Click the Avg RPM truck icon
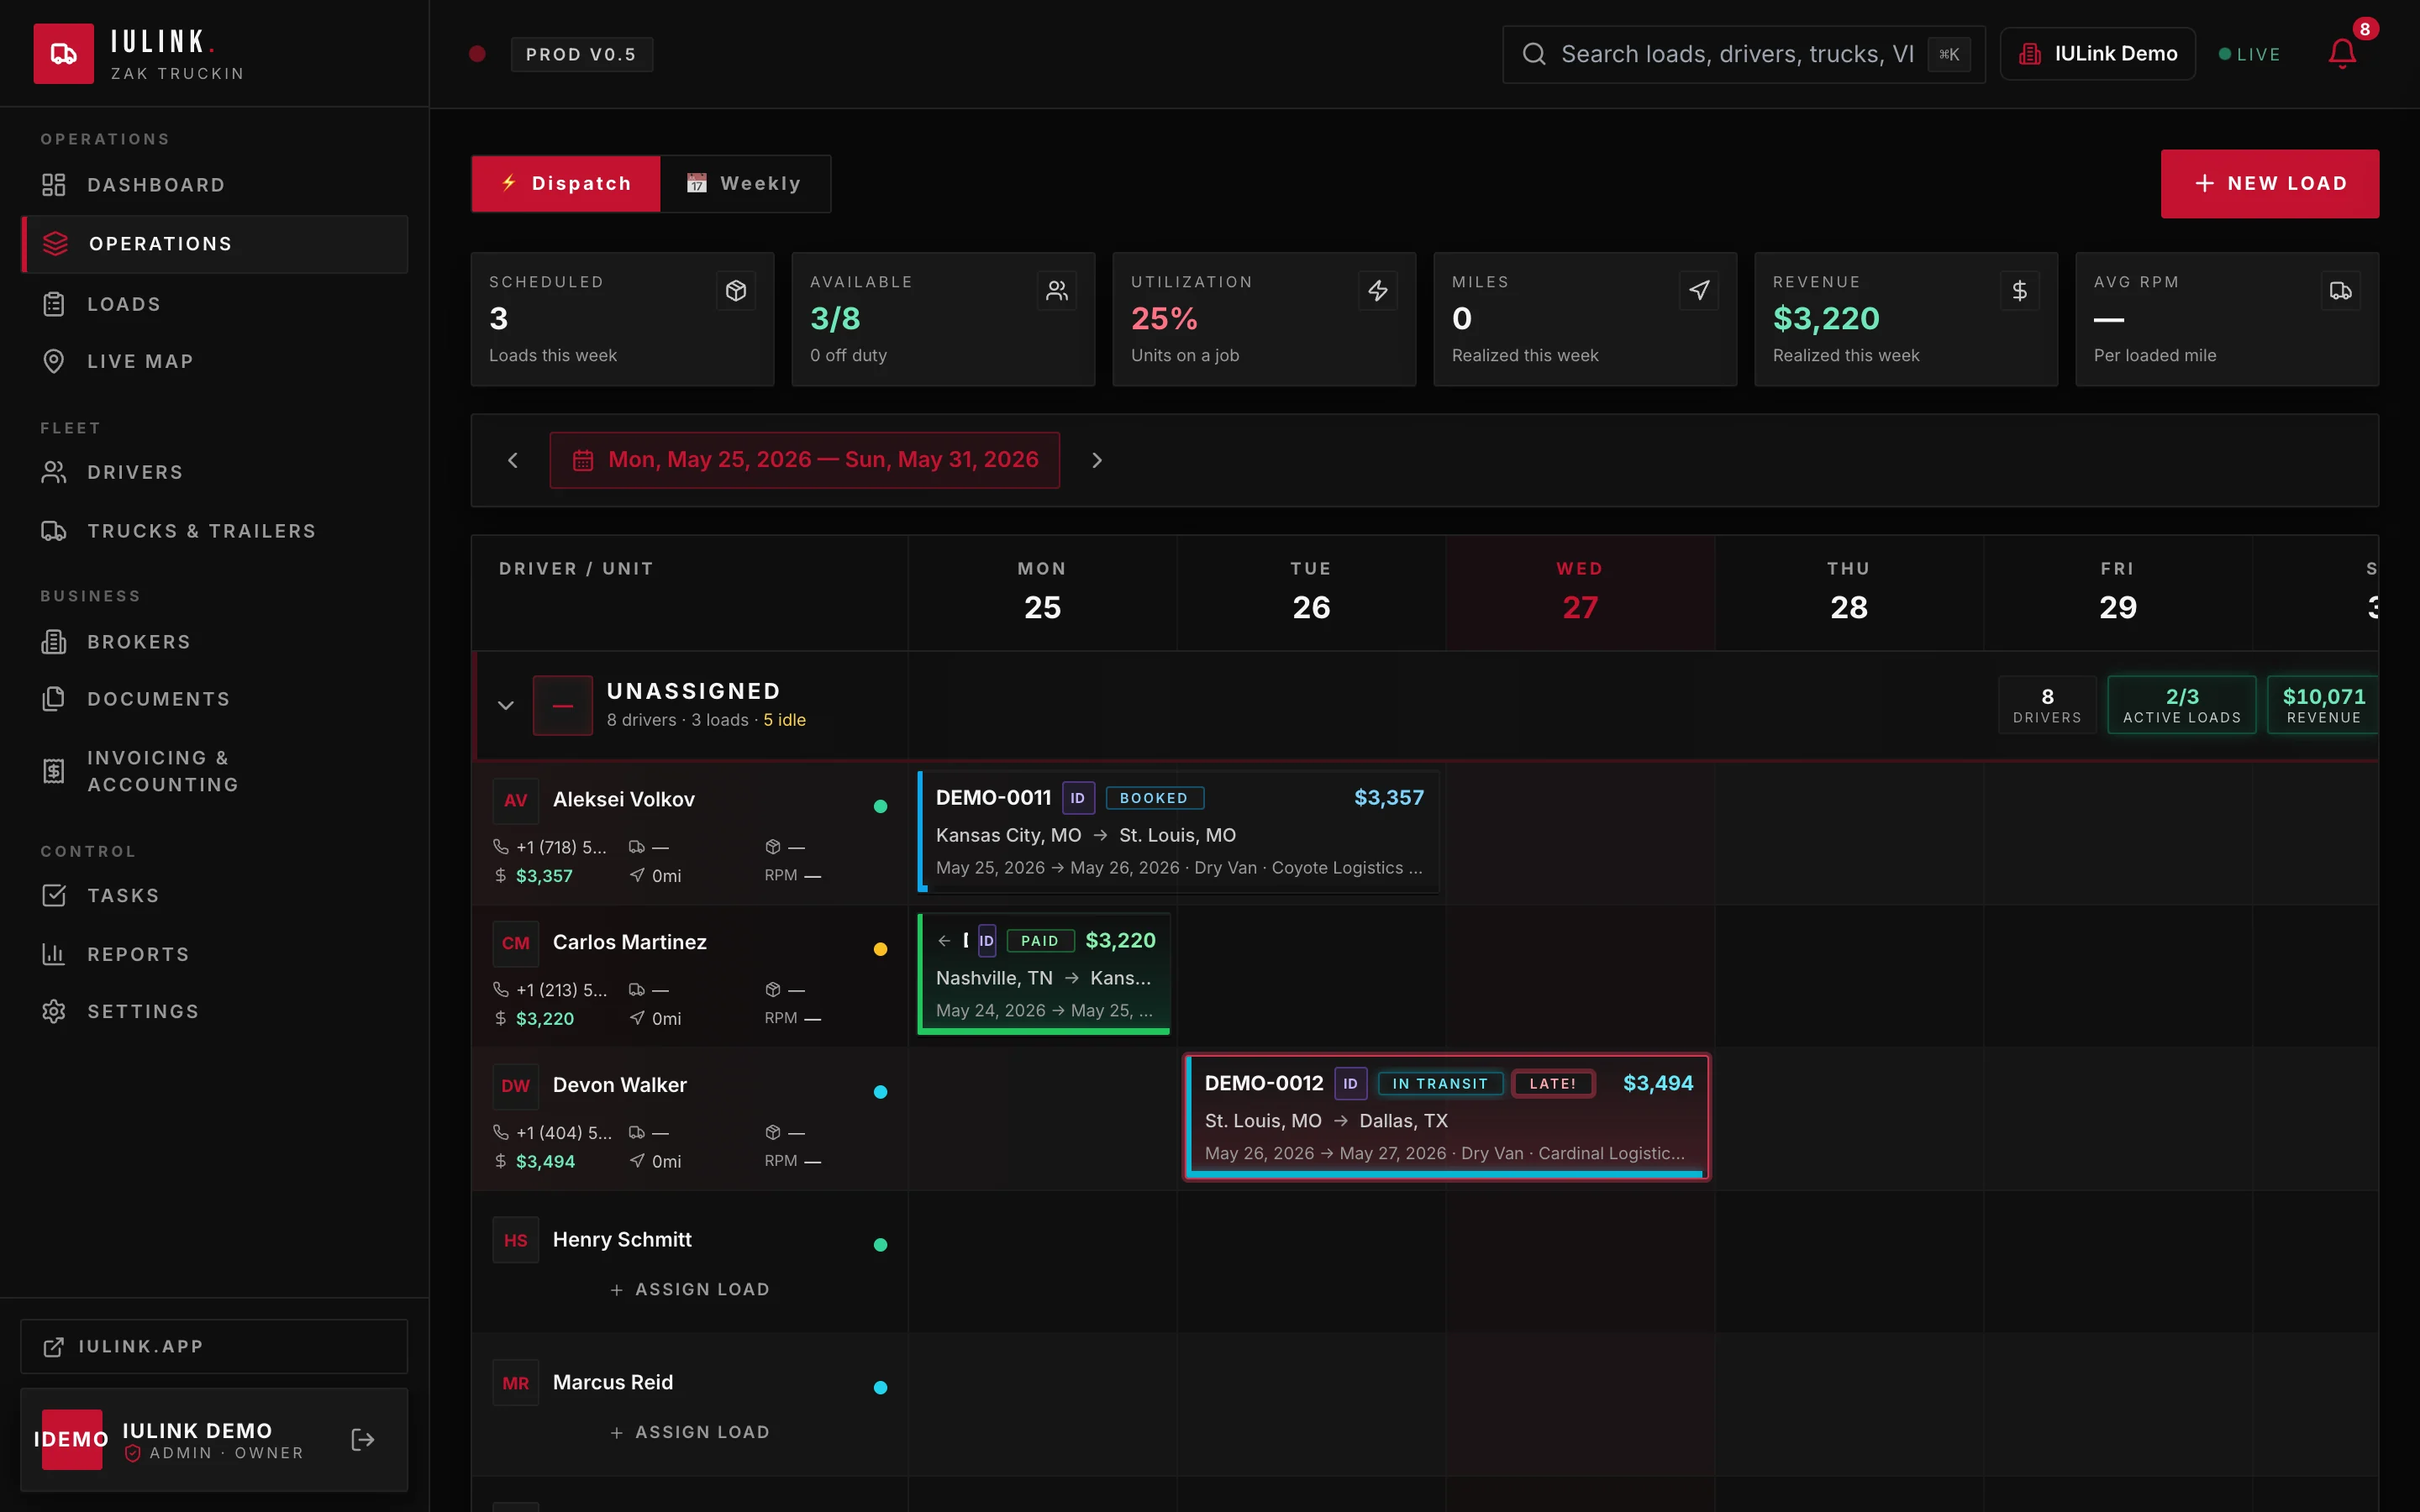Viewport: 2420px width, 1512px height. coord(2341,291)
